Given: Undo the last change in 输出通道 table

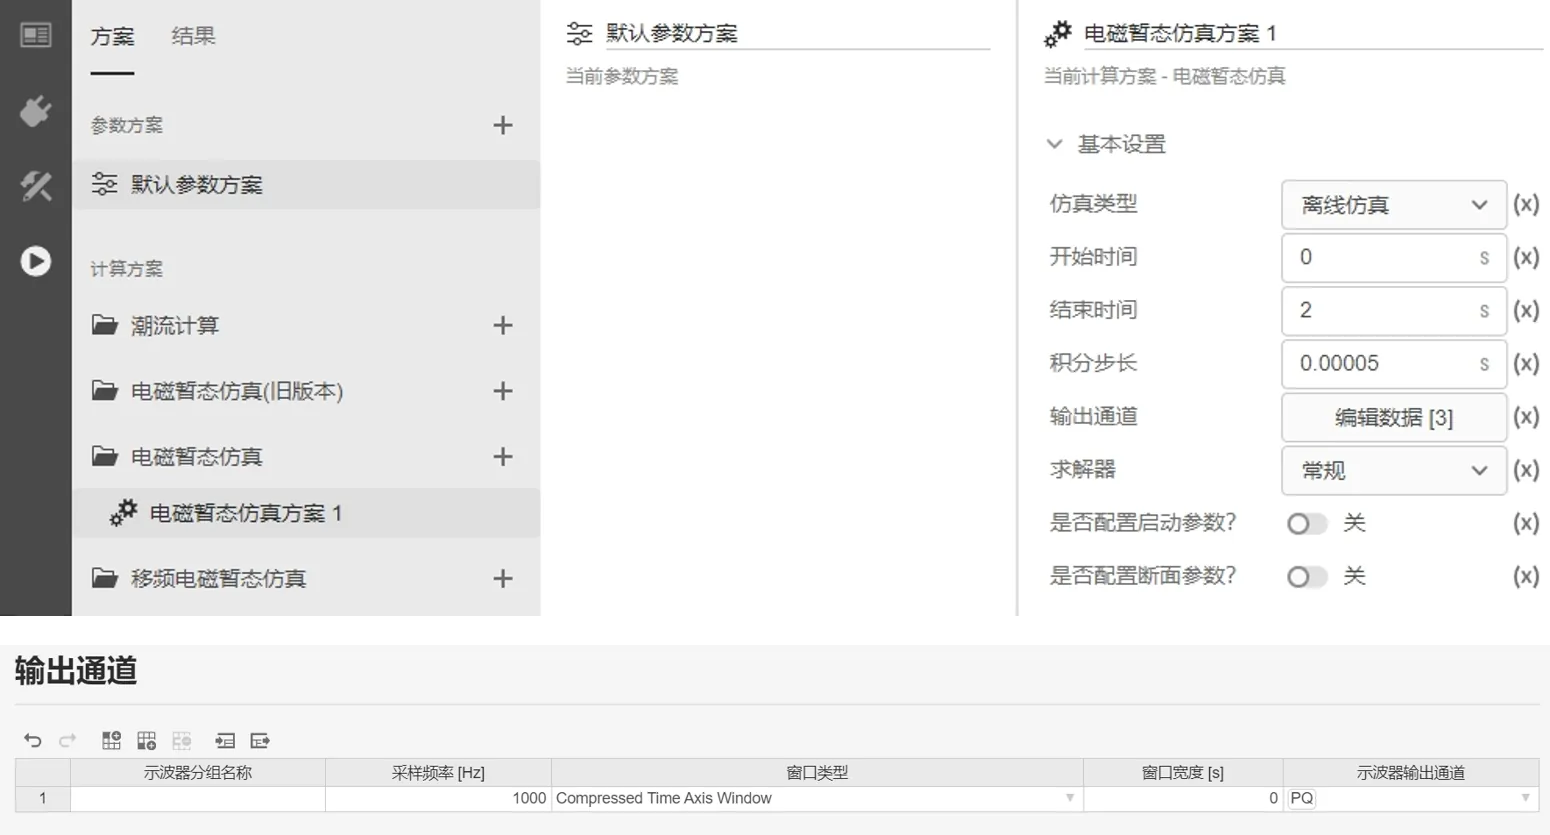Looking at the screenshot, I should coord(34,740).
